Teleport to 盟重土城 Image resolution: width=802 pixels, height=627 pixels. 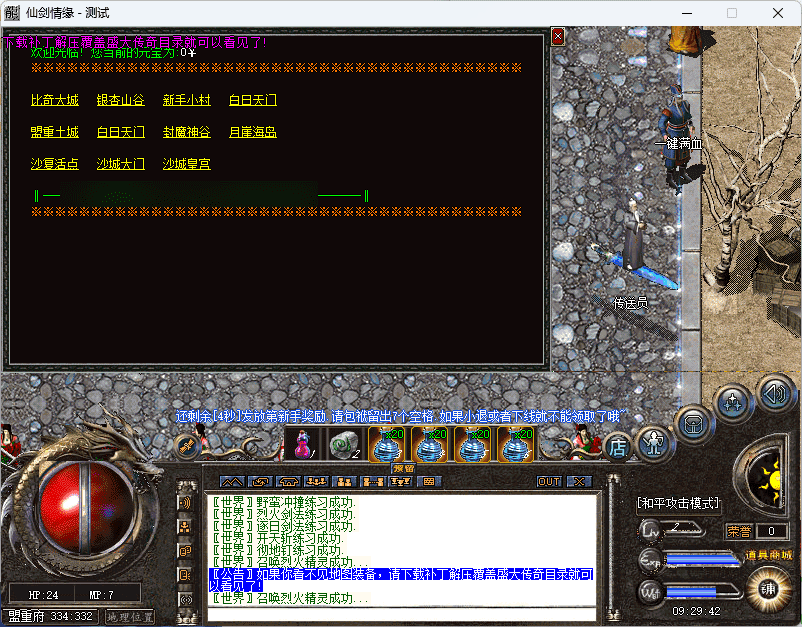55,132
